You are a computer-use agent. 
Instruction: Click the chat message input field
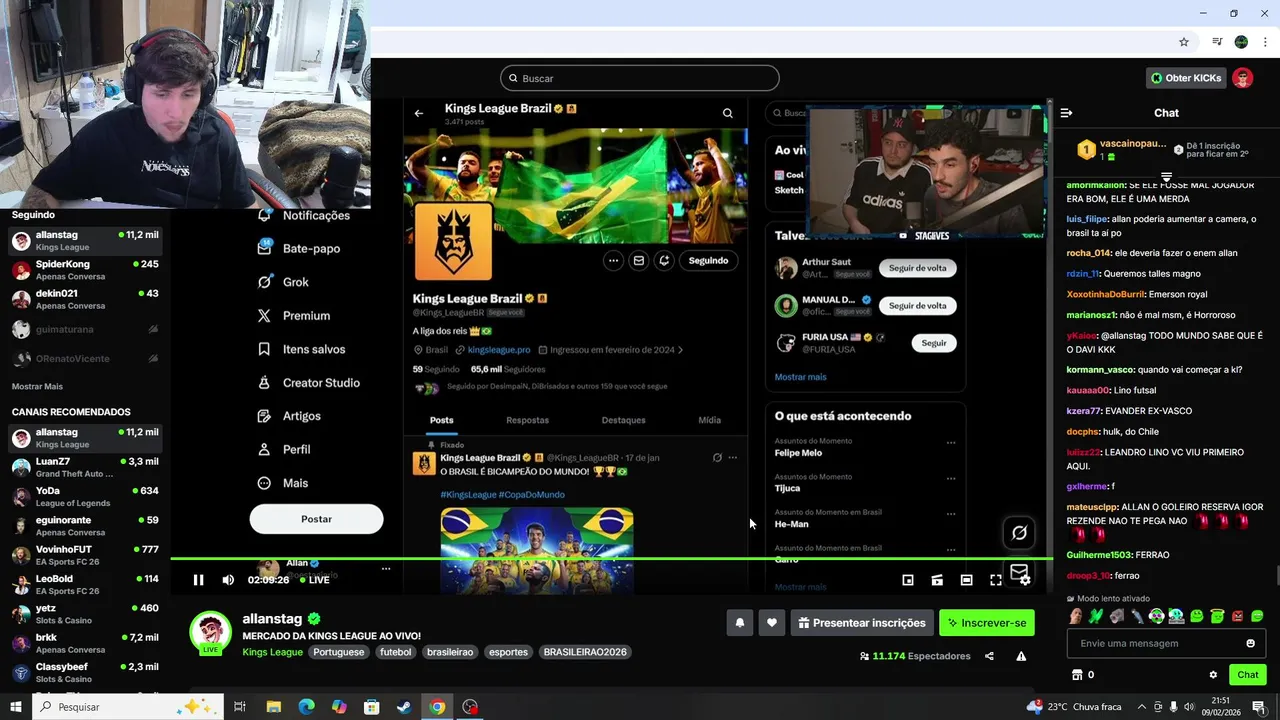(1166, 643)
